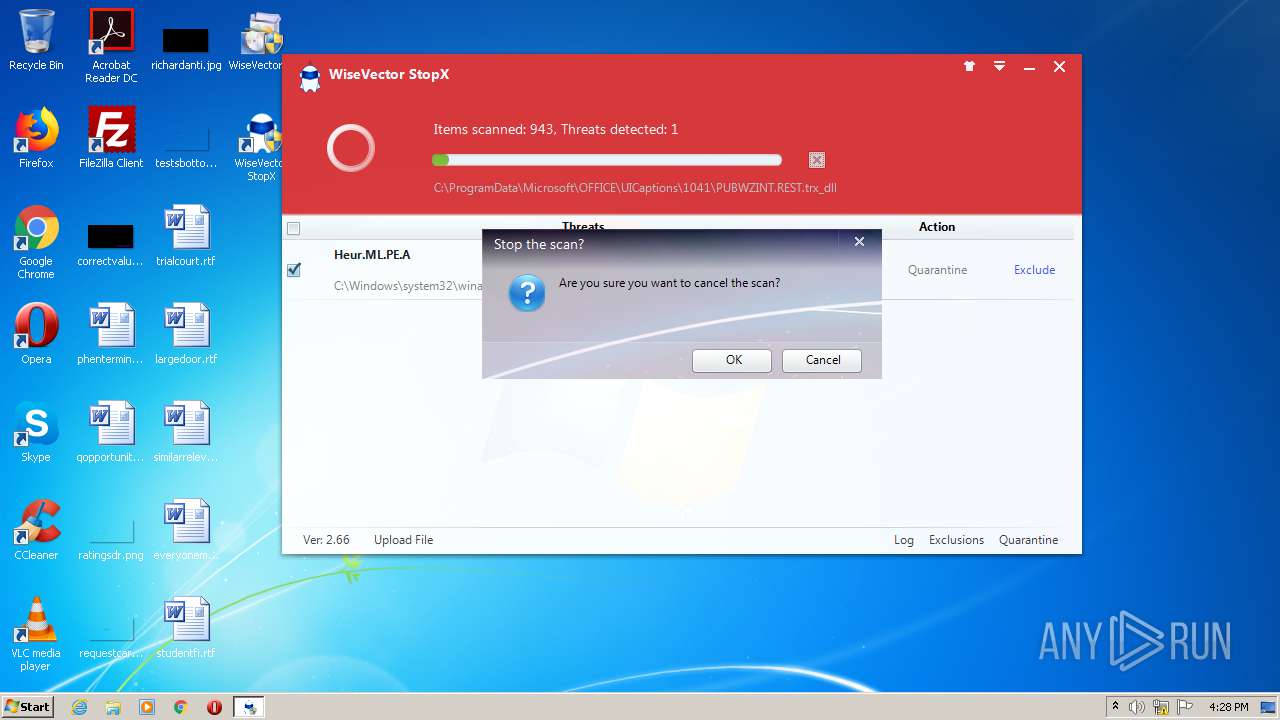Click the currently scanned file path text
1280x720 pixels.
[x=635, y=188]
